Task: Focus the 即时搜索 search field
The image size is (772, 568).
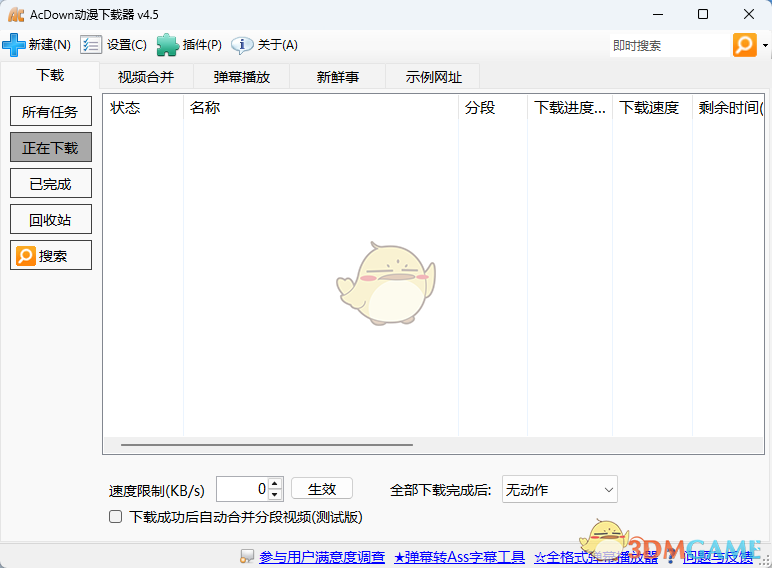Action: click(671, 45)
